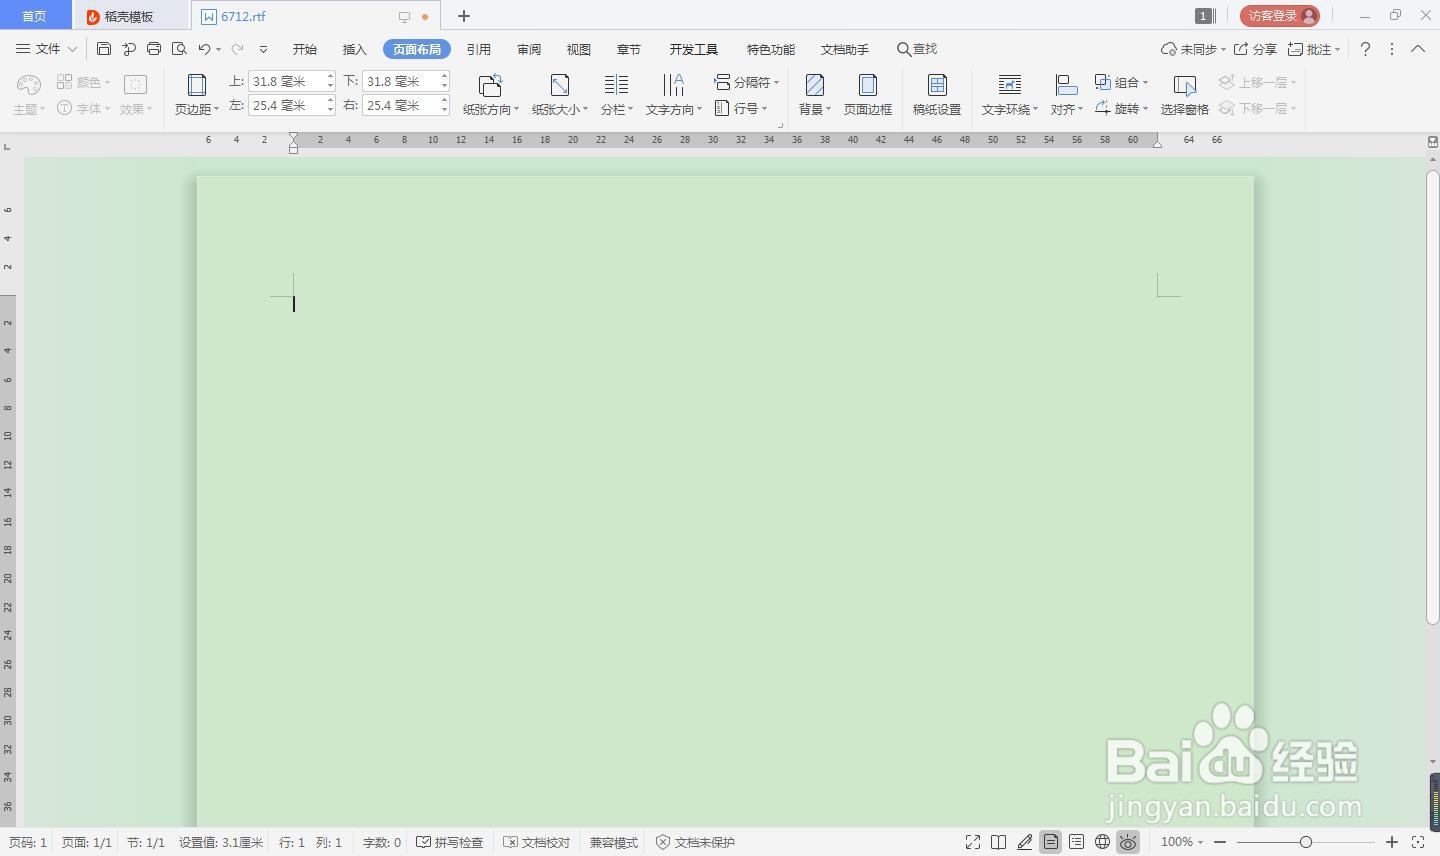
Task: Switch to the 开发工具 ribbon tab
Action: coord(694,49)
